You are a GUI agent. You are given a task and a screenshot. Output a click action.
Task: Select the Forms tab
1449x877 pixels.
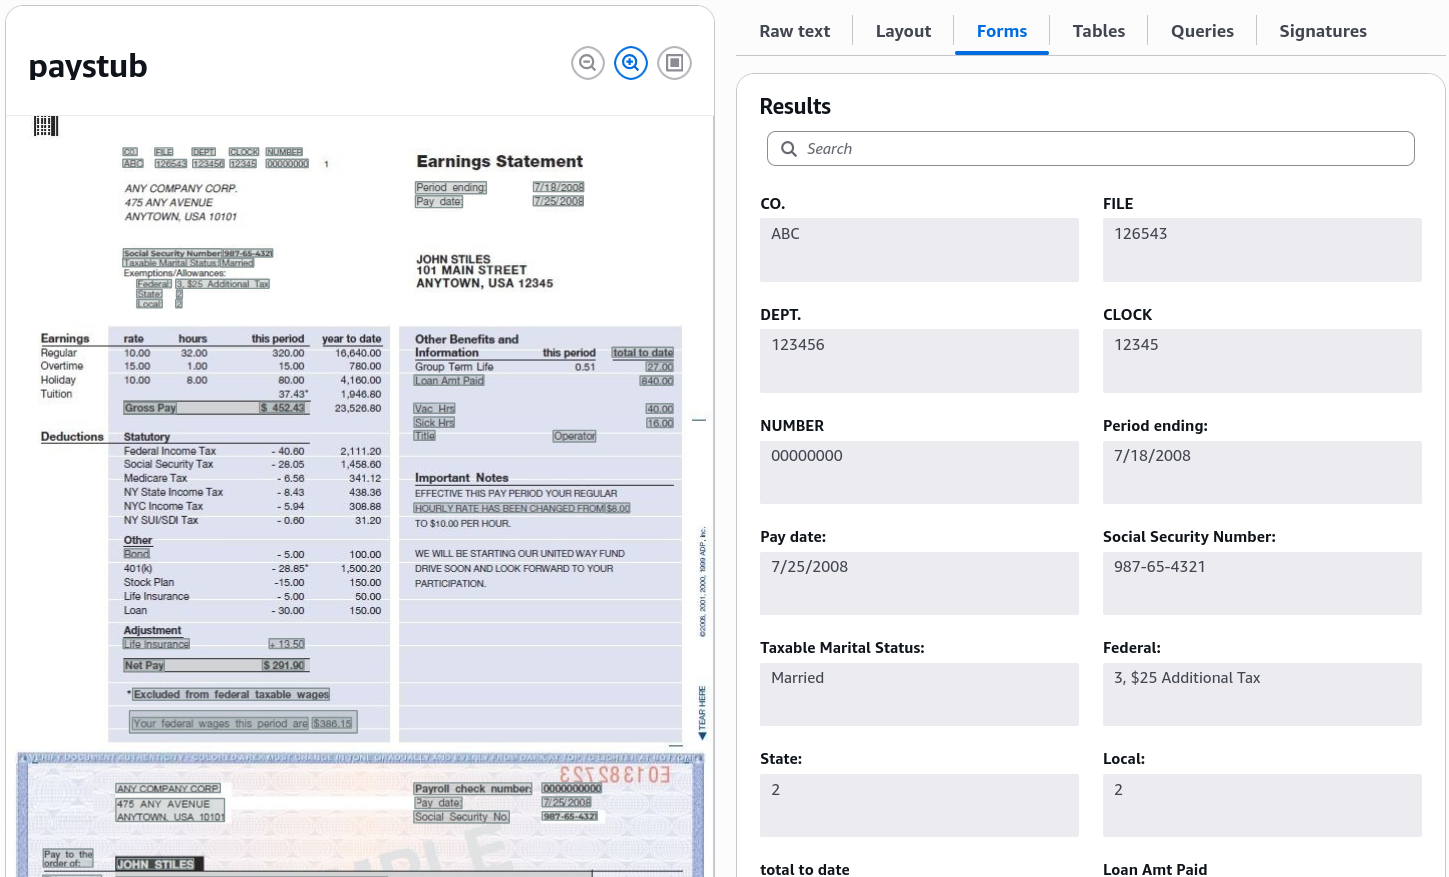pyautogui.click(x=1002, y=31)
